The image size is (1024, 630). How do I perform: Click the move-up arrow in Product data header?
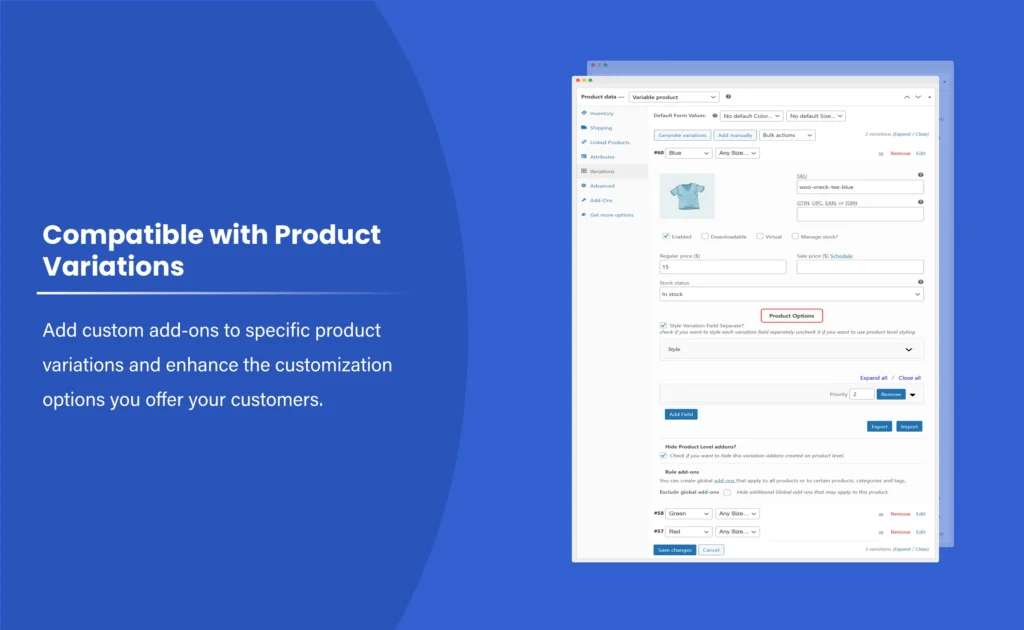906,97
